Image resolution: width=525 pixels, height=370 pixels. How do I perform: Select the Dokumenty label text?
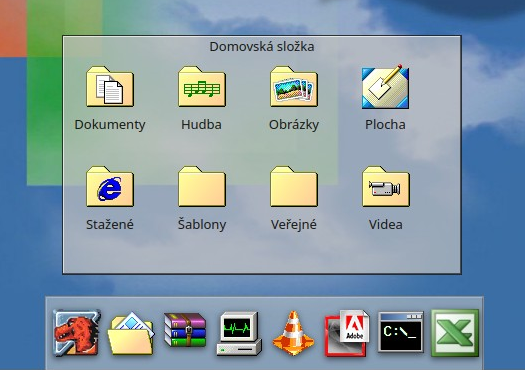point(110,125)
